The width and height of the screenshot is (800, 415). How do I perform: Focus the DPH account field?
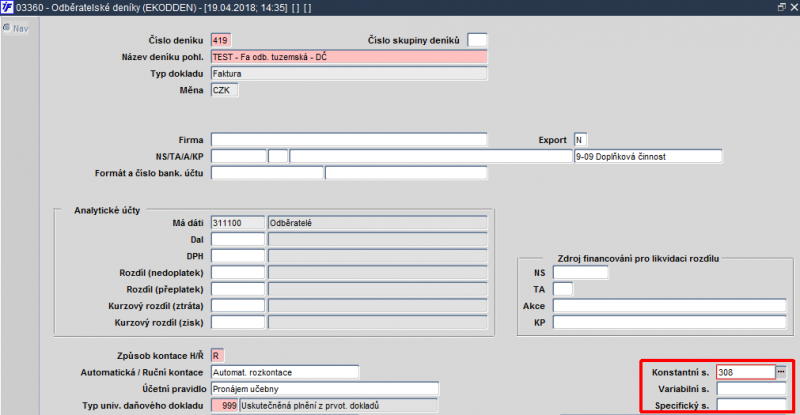(x=238, y=256)
